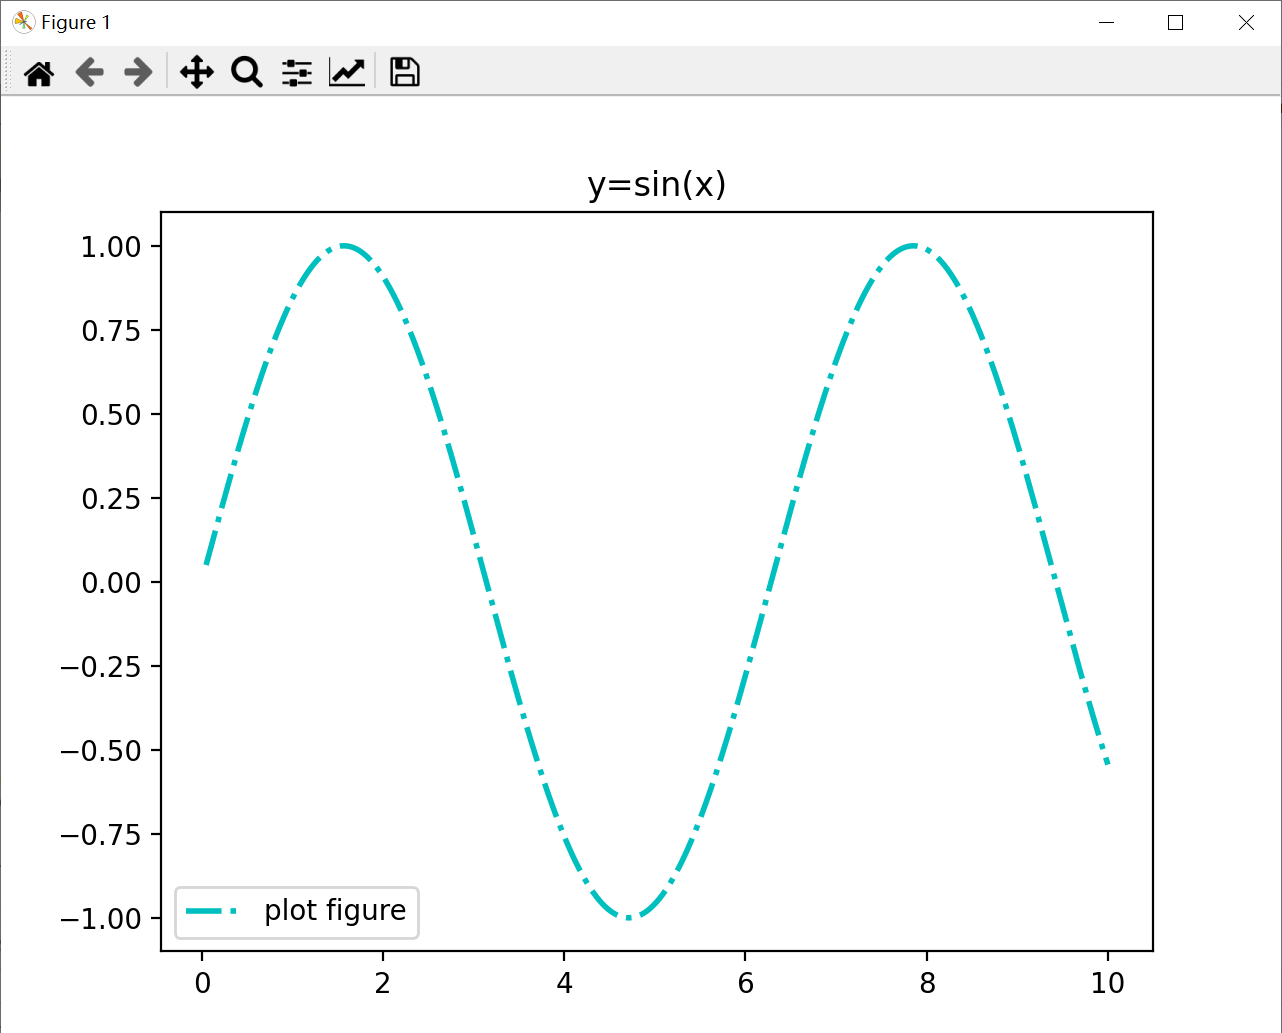The height and width of the screenshot is (1033, 1282).
Task: Open the Edit axis and curve parameters dialog
Action: [x=347, y=72]
